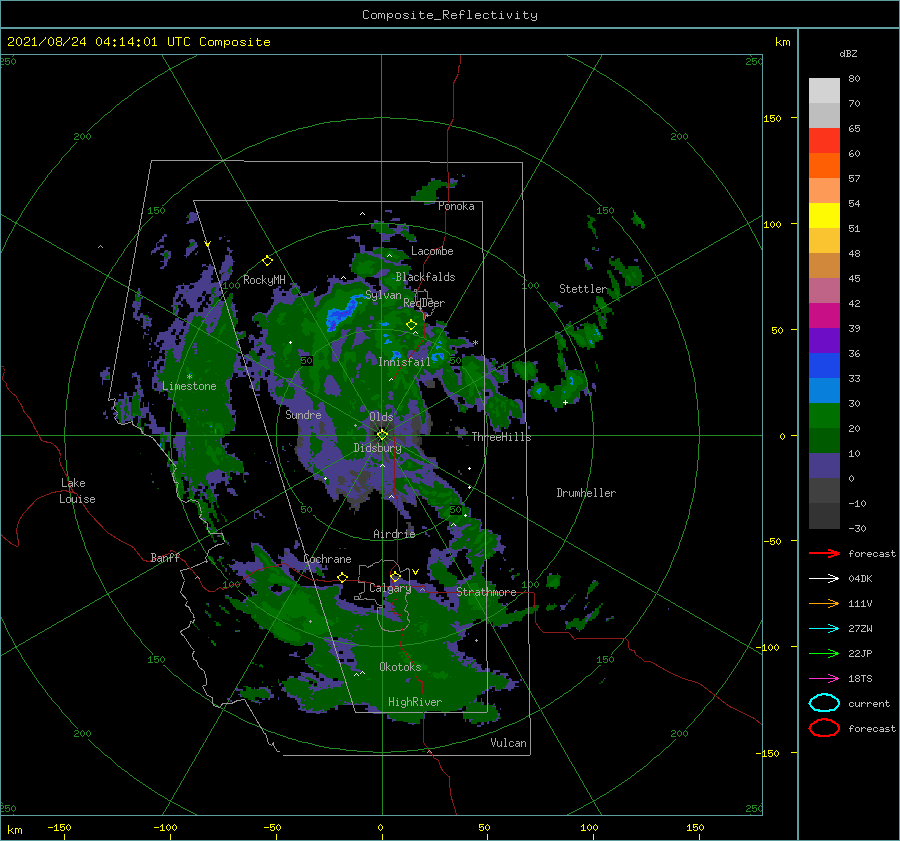Click the RedDeer city label
Image resolution: width=900 pixels, height=841 pixels.
[424, 303]
